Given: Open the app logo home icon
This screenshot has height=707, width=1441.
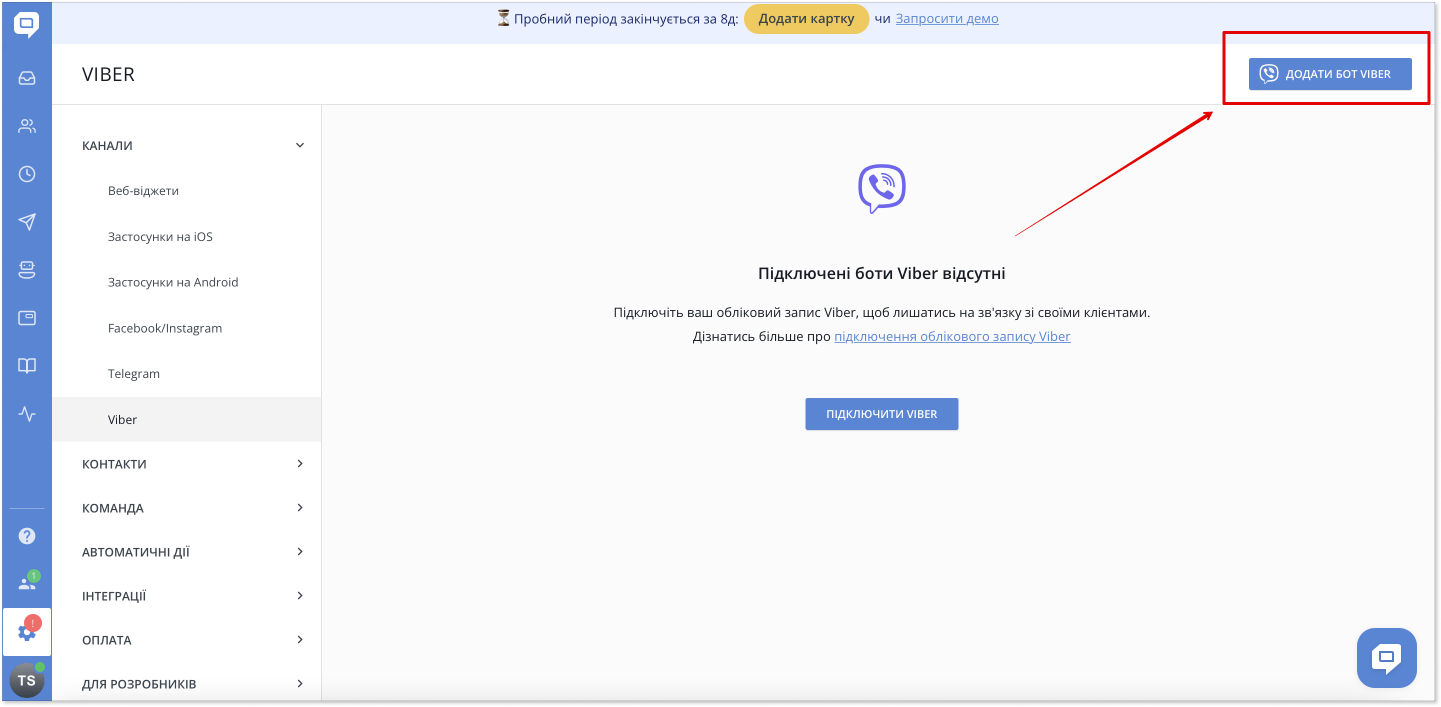Looking at the screenshot, I should click(27, 25).
